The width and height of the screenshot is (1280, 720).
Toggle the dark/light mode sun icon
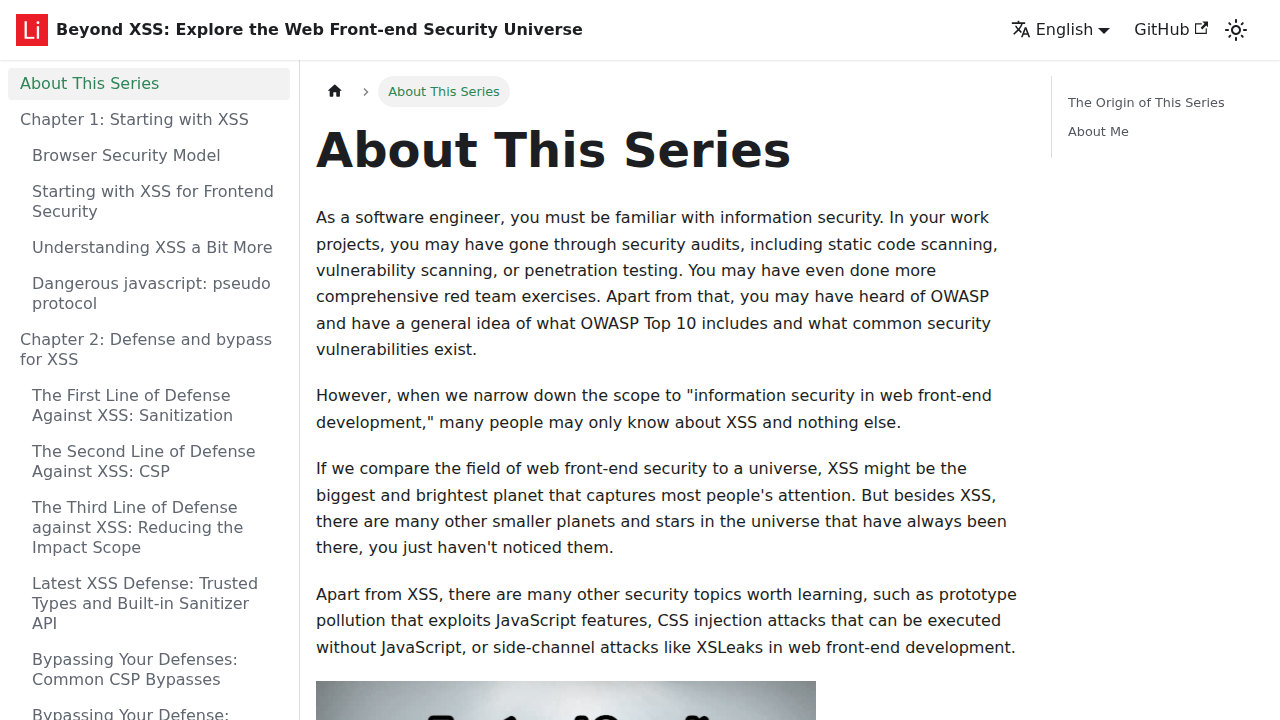[x=1236, y=30]
